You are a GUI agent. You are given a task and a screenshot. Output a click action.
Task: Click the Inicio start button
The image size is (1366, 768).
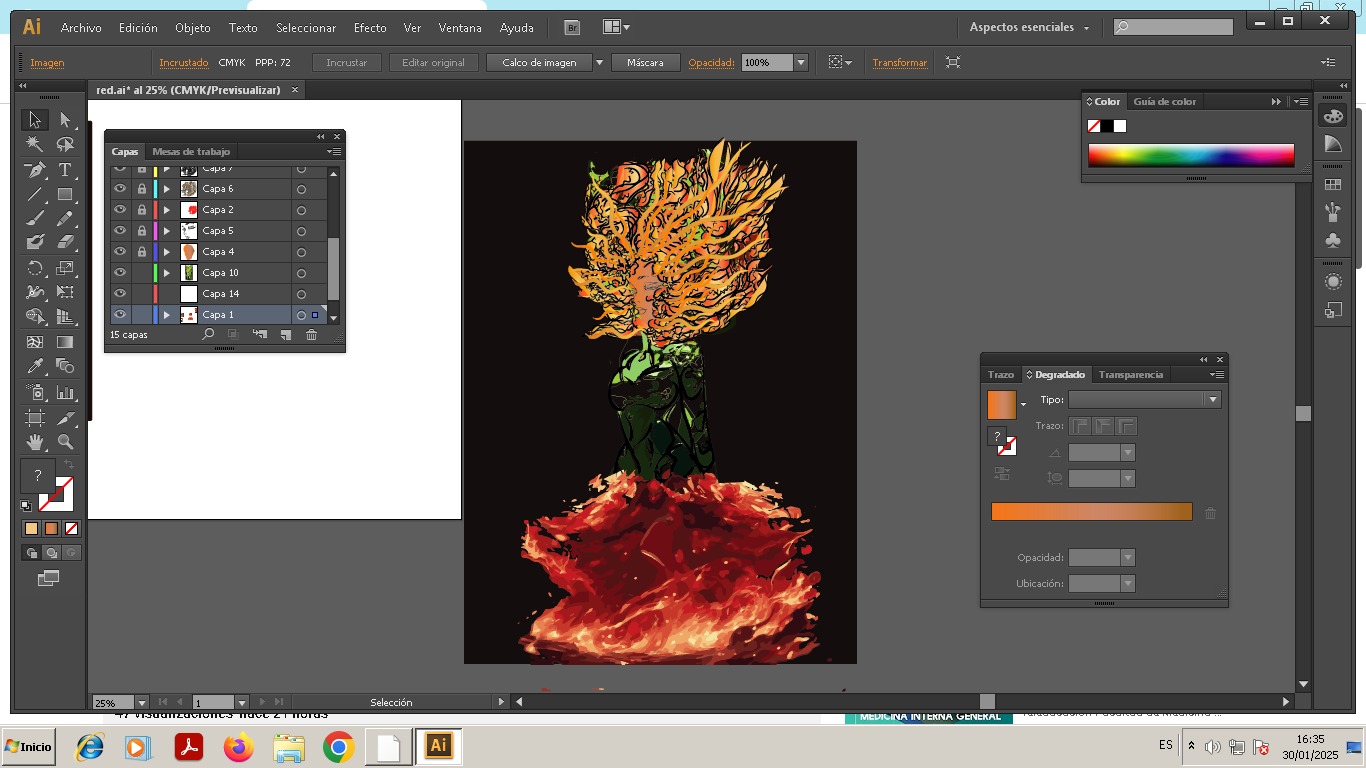click(28, 747)
